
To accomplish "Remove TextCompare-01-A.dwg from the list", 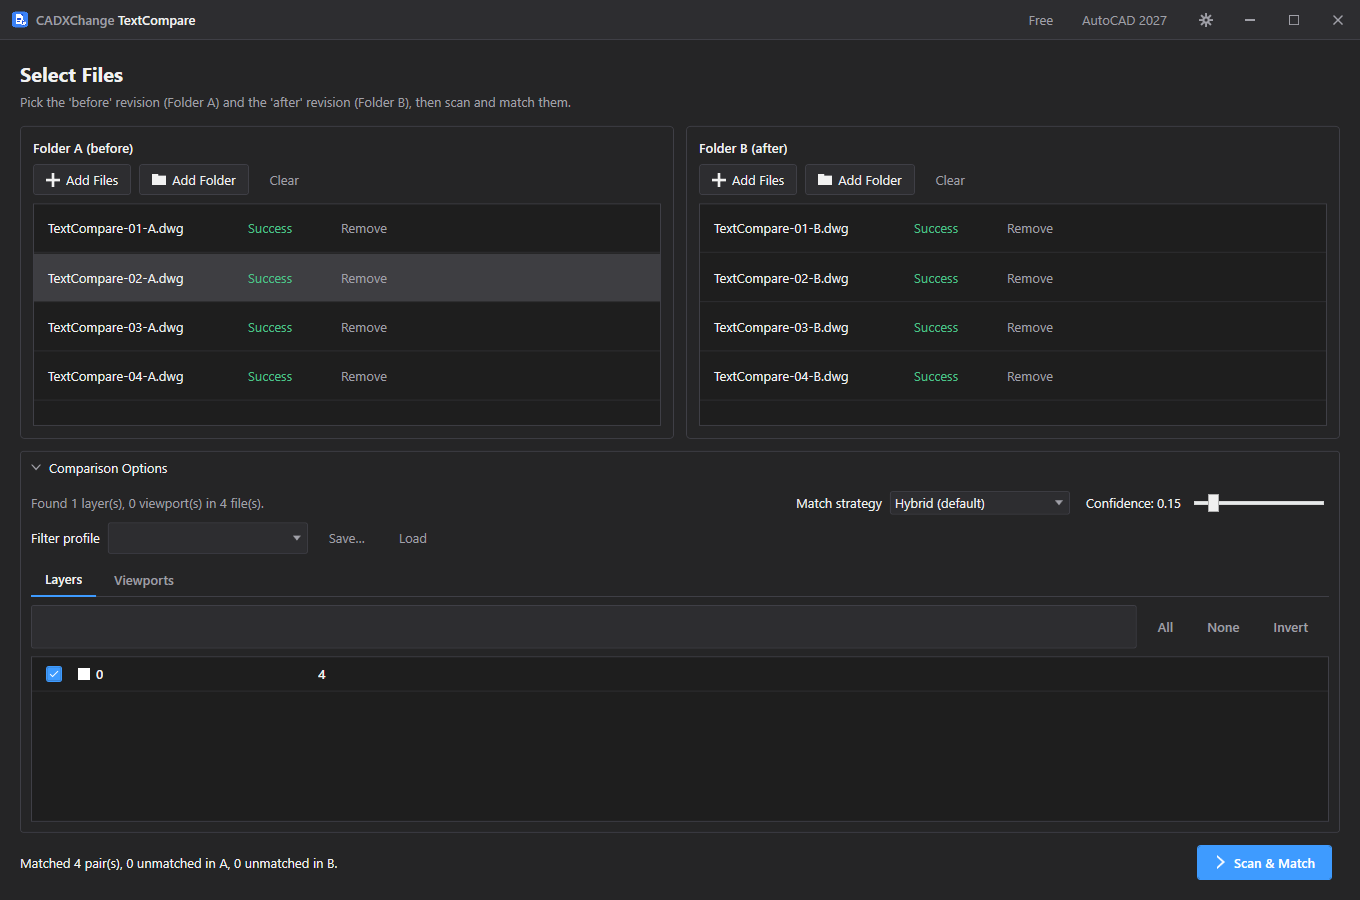I will 364,229.
